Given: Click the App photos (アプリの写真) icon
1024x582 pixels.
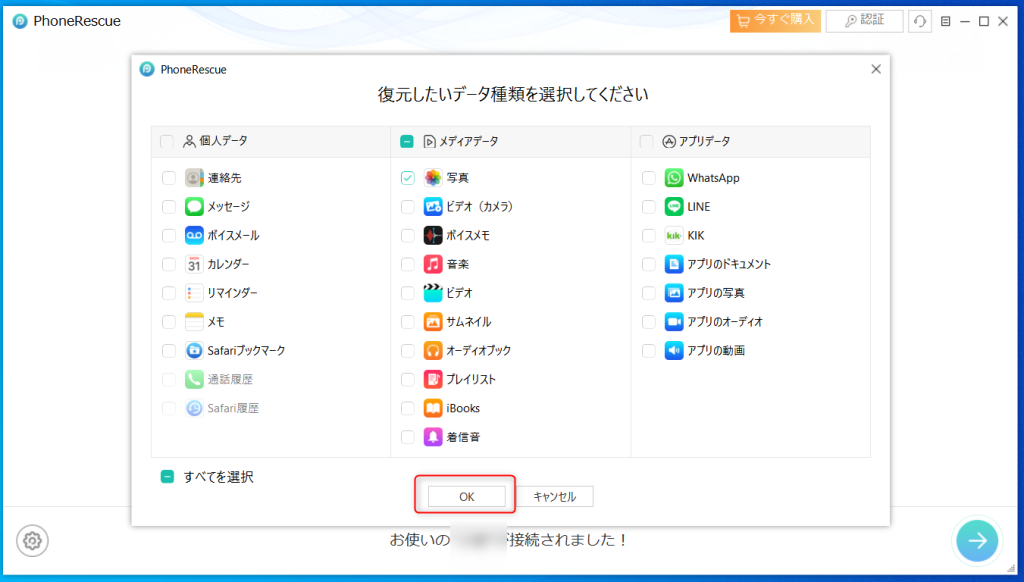Looking at the screenshot, I should tap(674, 293).
